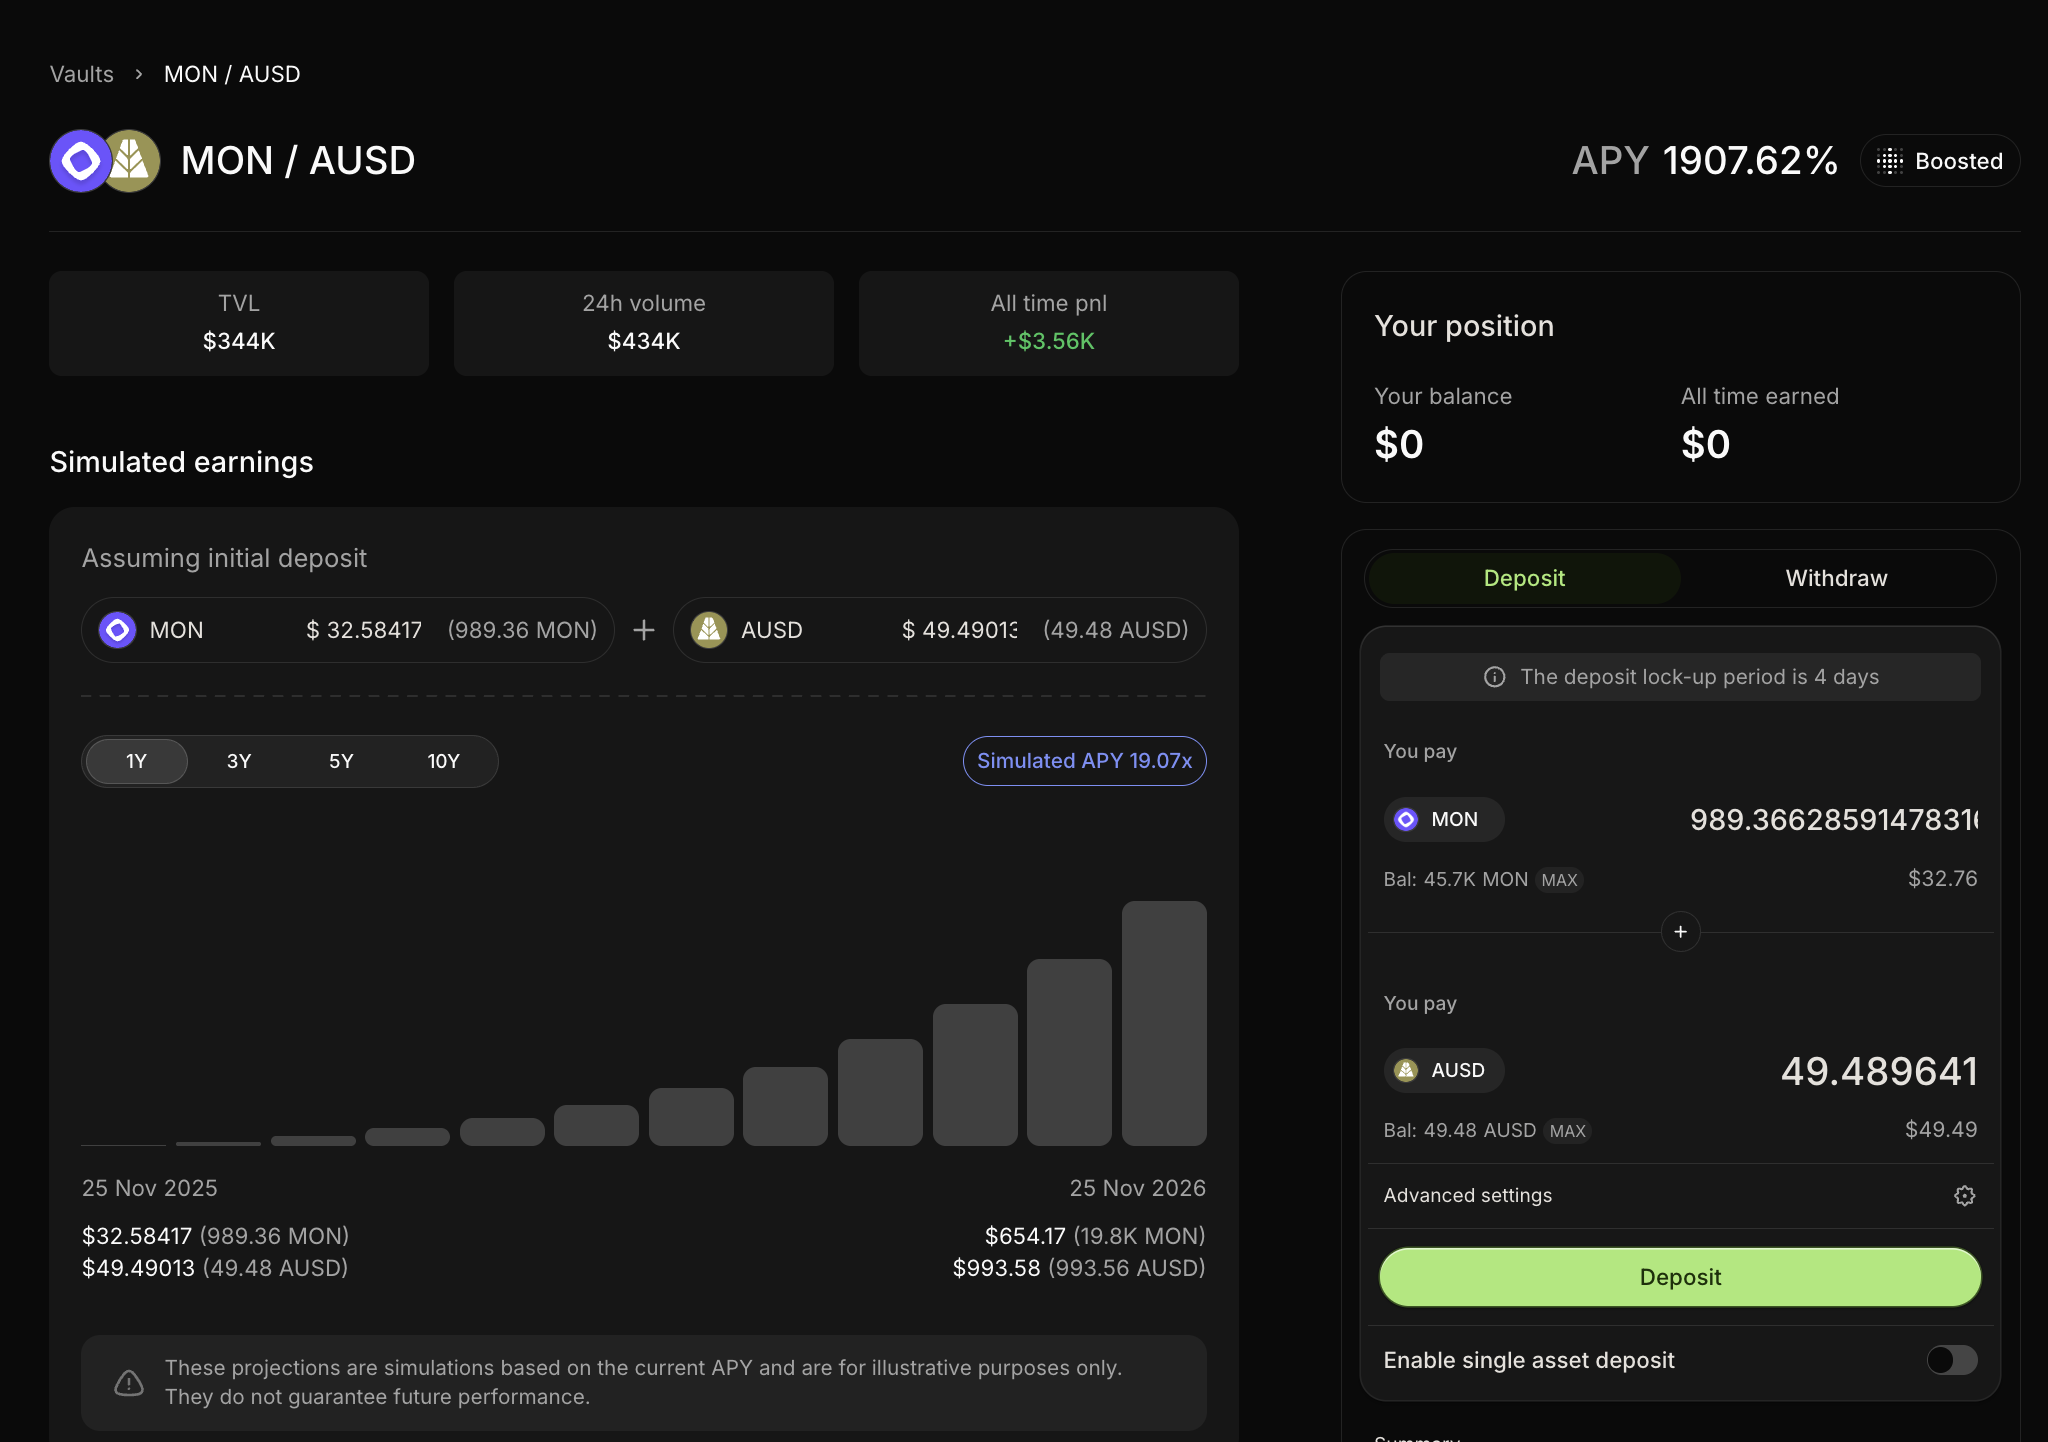Click the Advanced settings gear icon
Image resolution: width=2048 pixels, height=1442 pixels.
[1964, 1196]
